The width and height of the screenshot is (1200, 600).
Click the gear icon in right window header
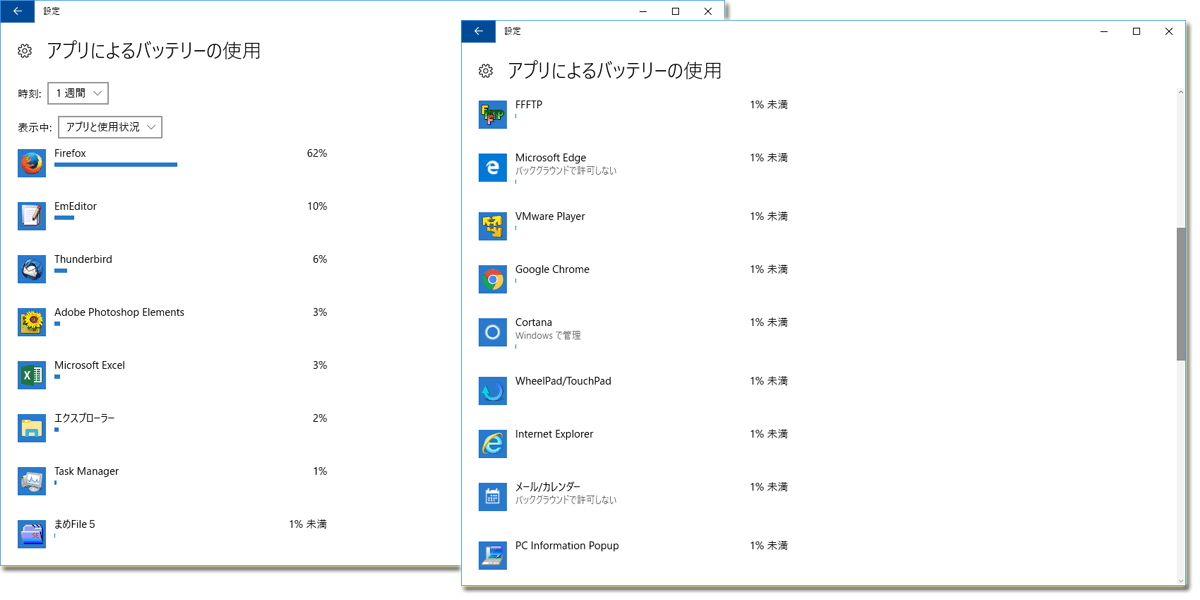[486, 71]
